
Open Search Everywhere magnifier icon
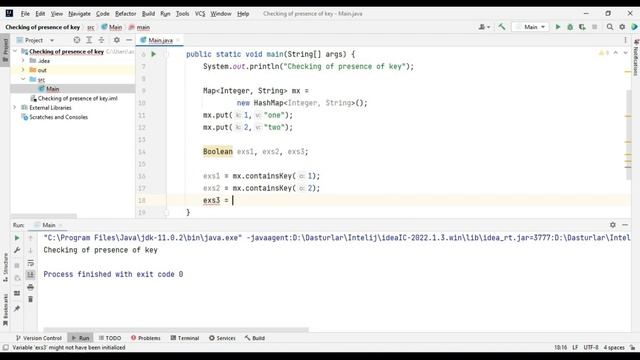pyautogui.click(x=610, y=27)
